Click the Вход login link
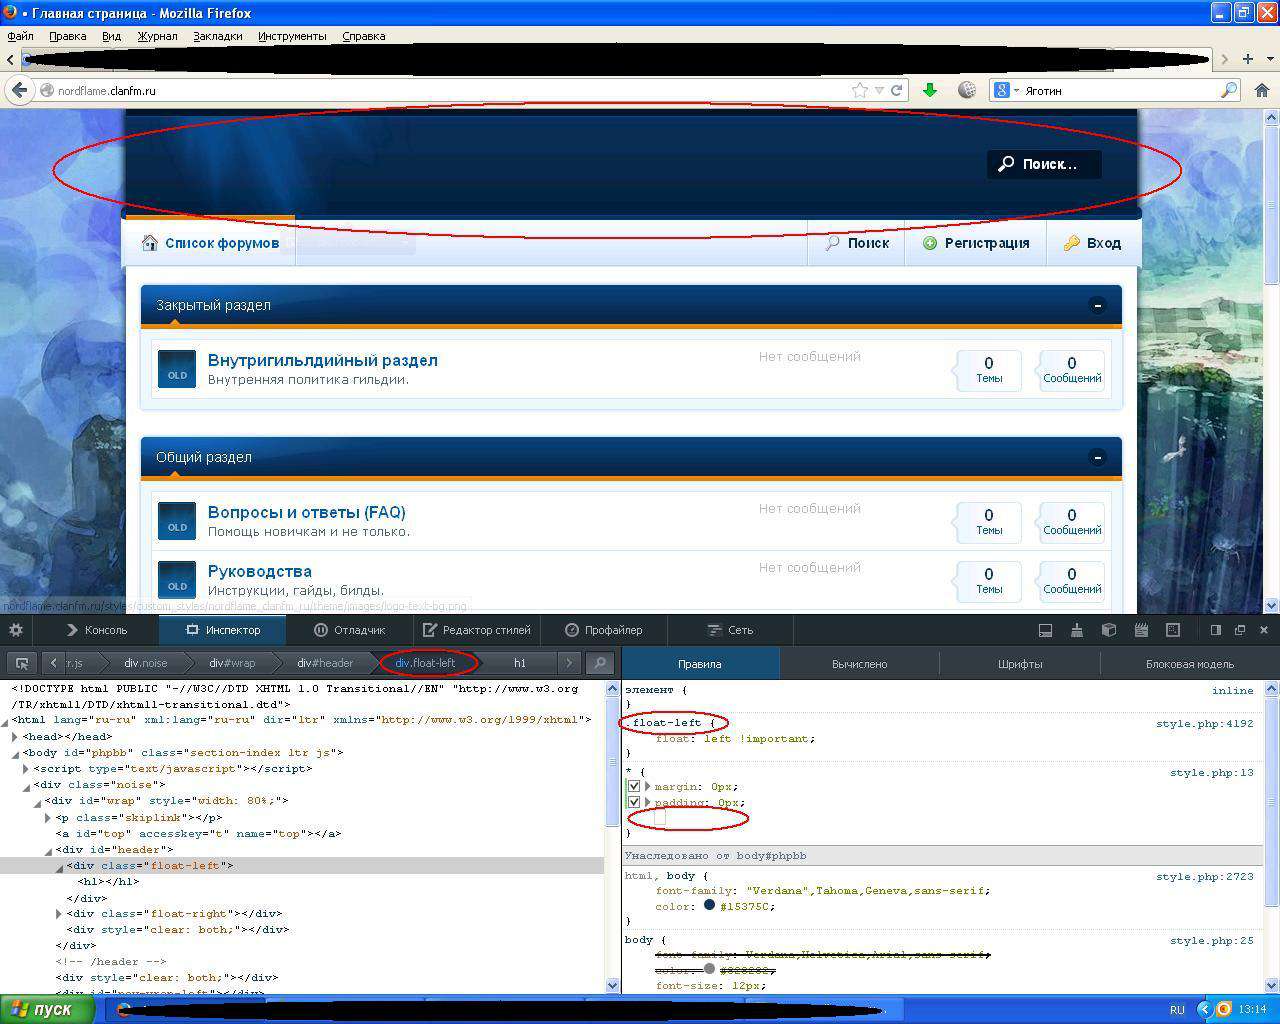Screen dimensions: 1280x1024 [x=1091, y=243]
